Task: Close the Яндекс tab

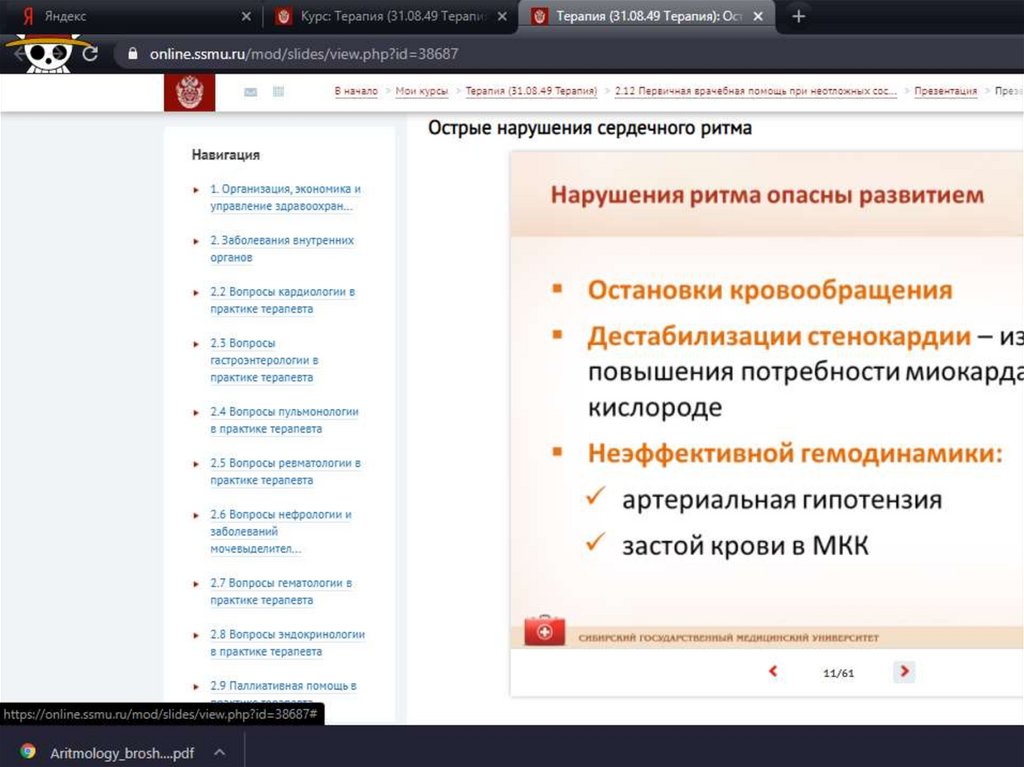Action: click(247, 17)
